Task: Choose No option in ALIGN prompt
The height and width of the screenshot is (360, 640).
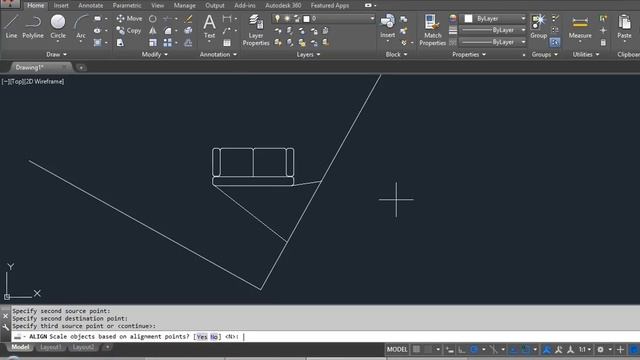Action: click(214, 337)
